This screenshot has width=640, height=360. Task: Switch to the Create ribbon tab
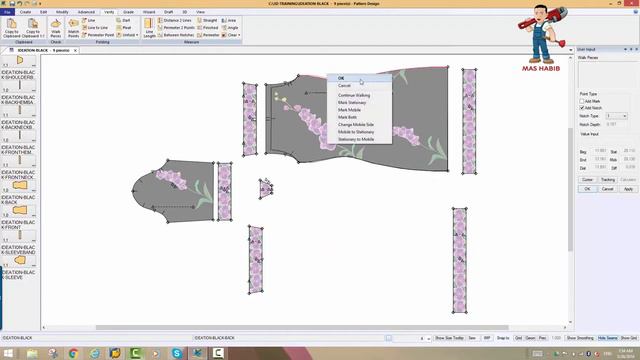coord(25,12)
